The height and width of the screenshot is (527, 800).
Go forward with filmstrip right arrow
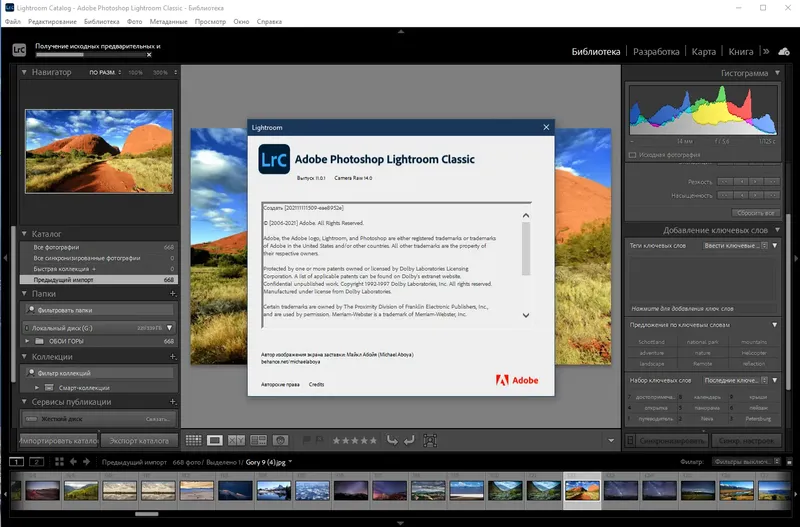pyautogui.click(x=86, y=462)
